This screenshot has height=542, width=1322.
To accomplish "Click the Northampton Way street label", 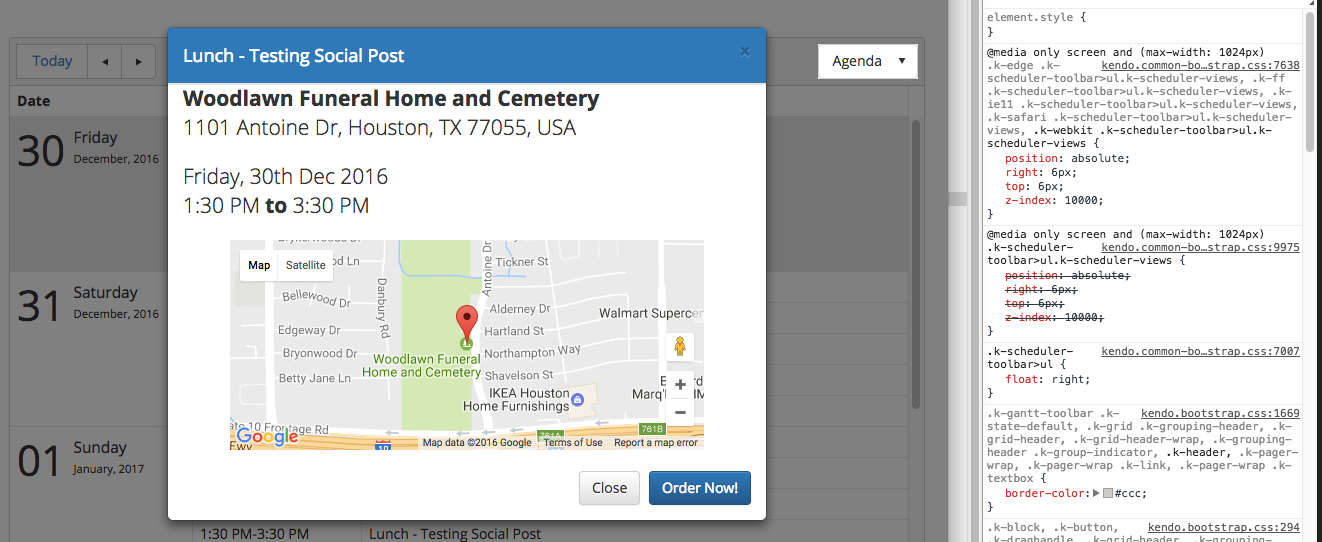I will [x=532, y=351].
